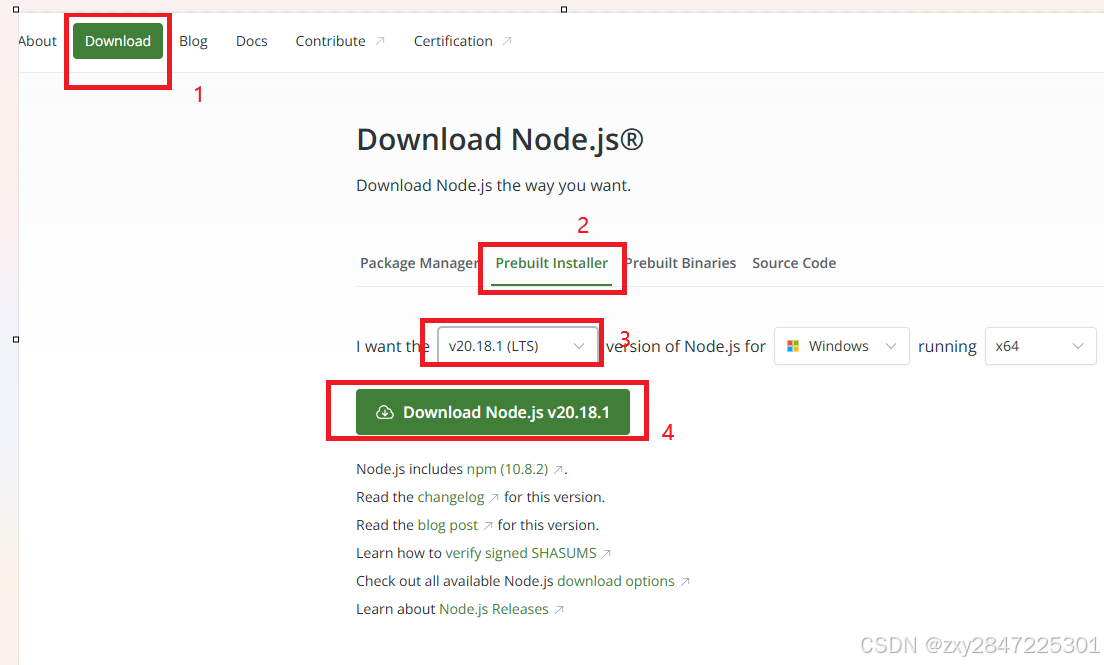1104x665 pixels.
Task: Switch to the Package Manager tab
Action: click(x=419, y=263)
